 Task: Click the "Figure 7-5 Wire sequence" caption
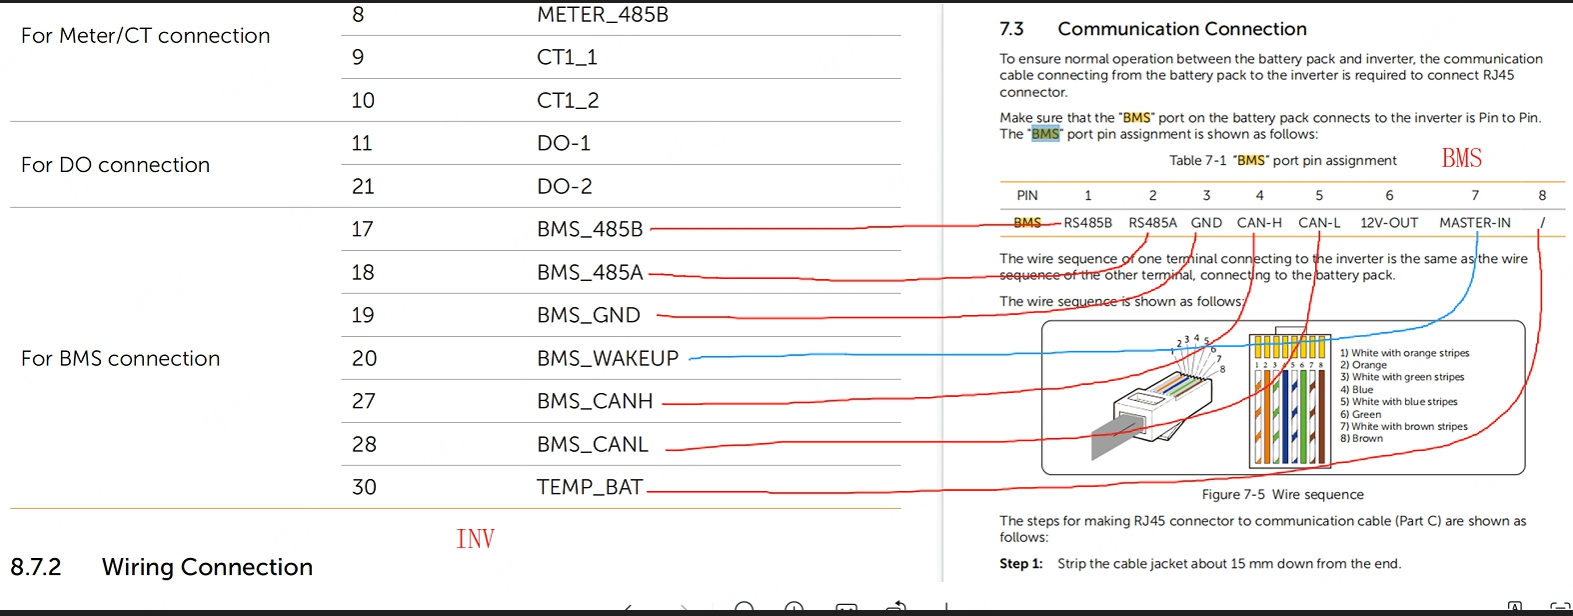click(1282, 494)
